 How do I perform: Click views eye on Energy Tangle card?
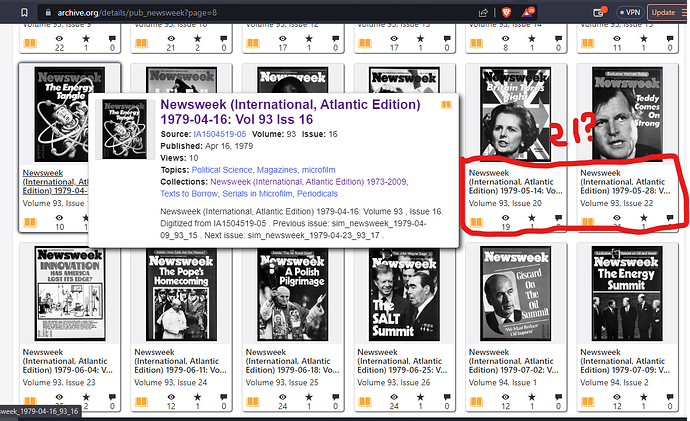pos(59,217)
